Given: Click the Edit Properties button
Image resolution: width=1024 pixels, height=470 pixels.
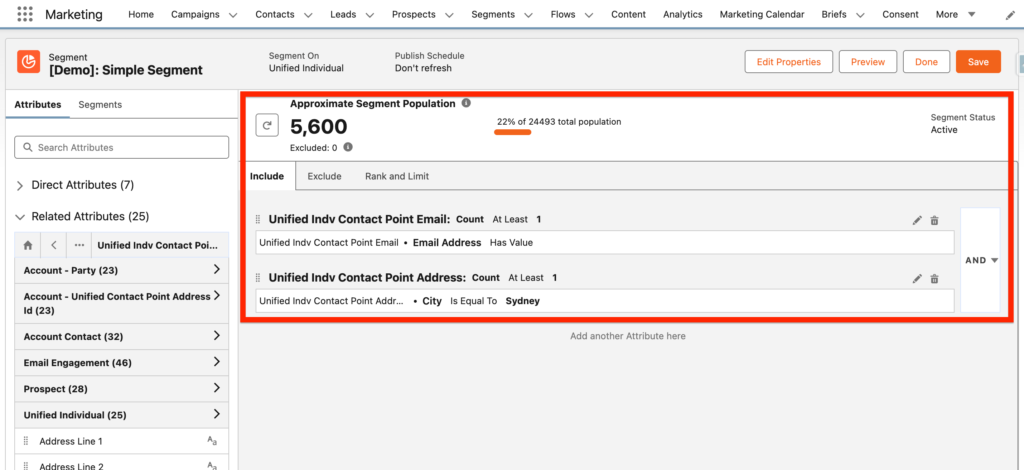Looking at the screenshot, I should pos(788,62).
